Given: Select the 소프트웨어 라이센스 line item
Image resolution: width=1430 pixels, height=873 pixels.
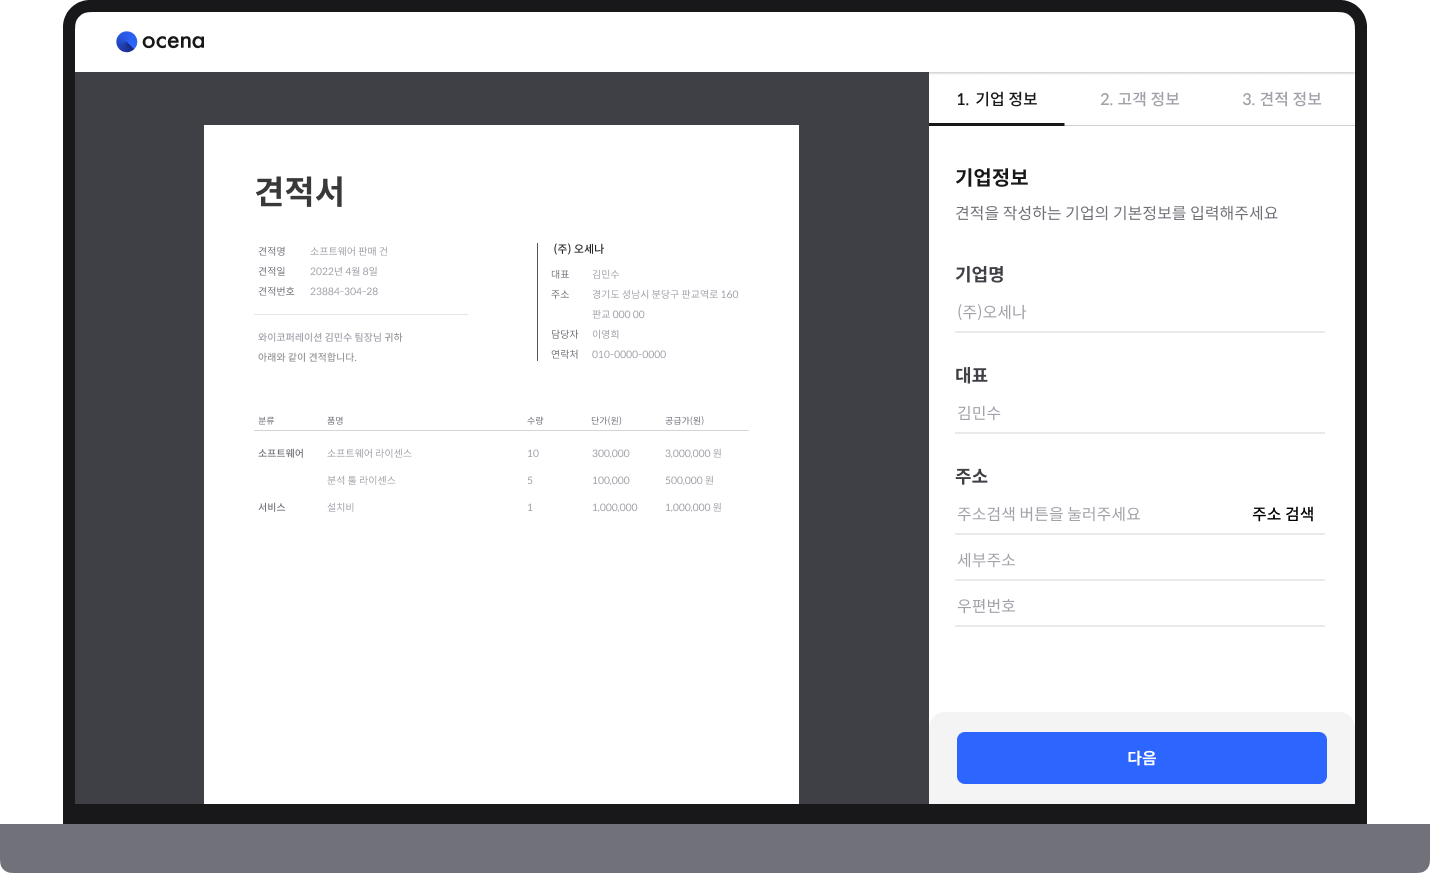Looking at the screenshot, I should click(x=368, y=453).
